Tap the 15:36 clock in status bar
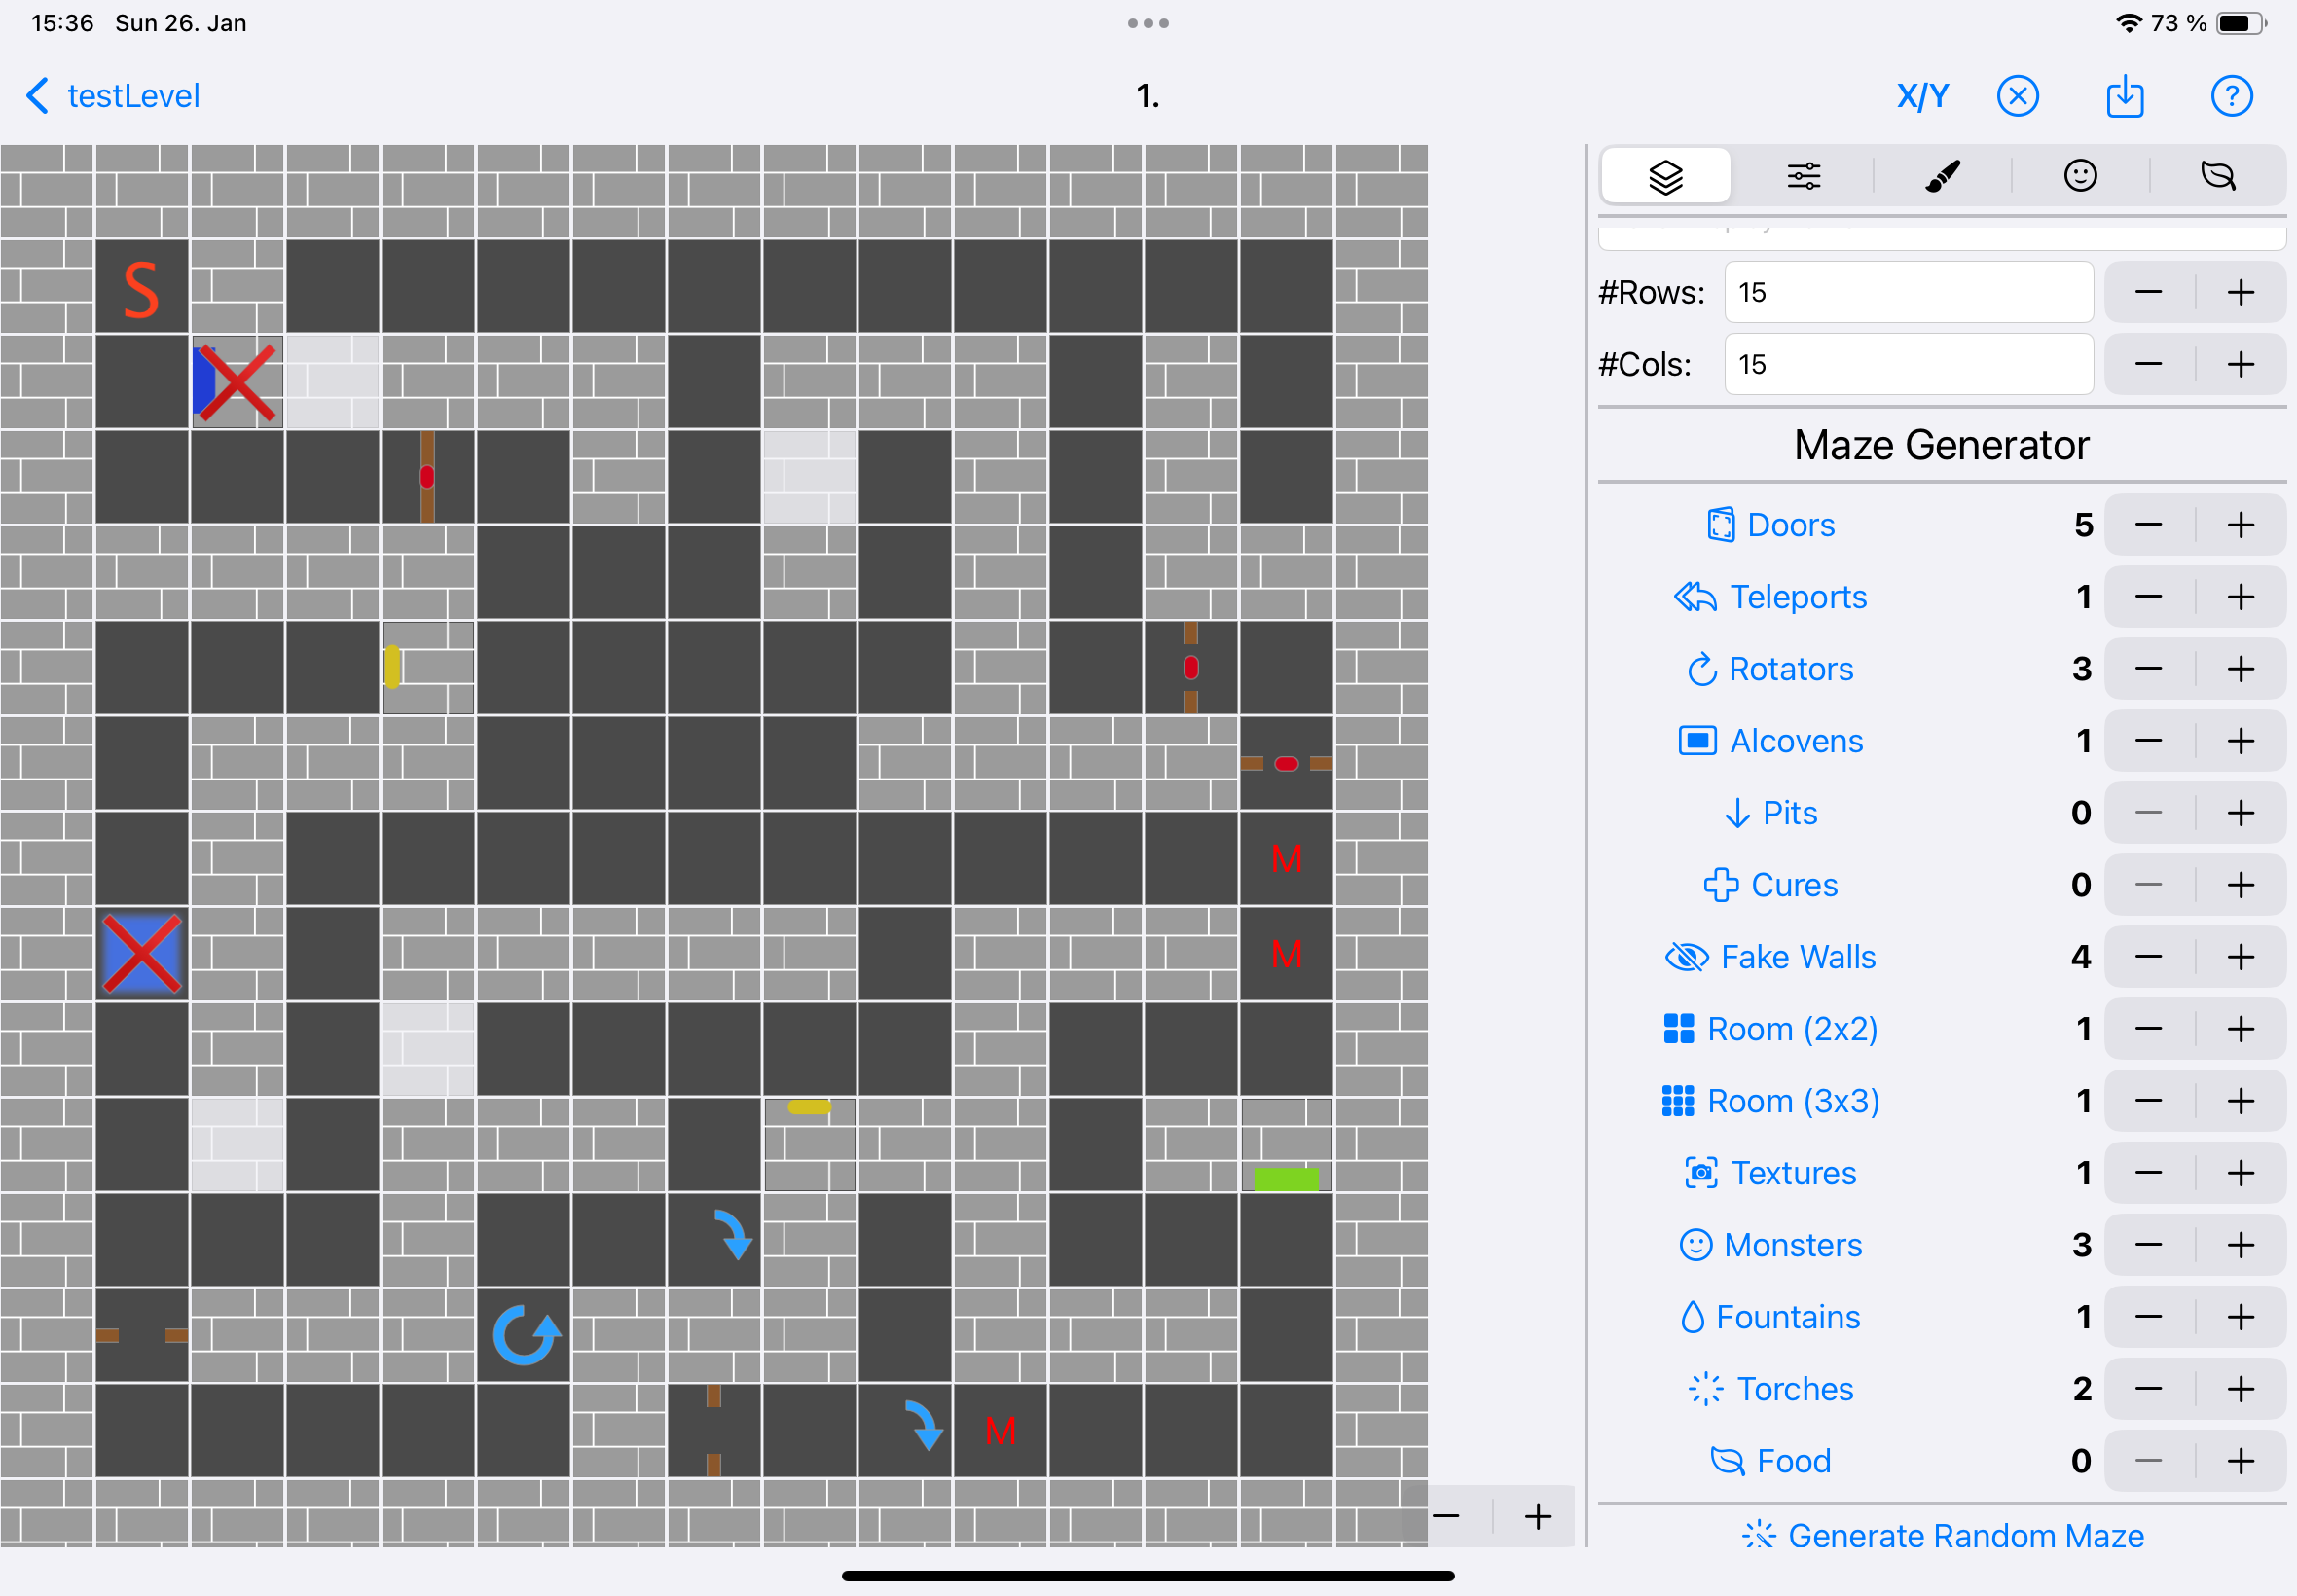This screenshot has height=1596, width=2297. [62, 23]
